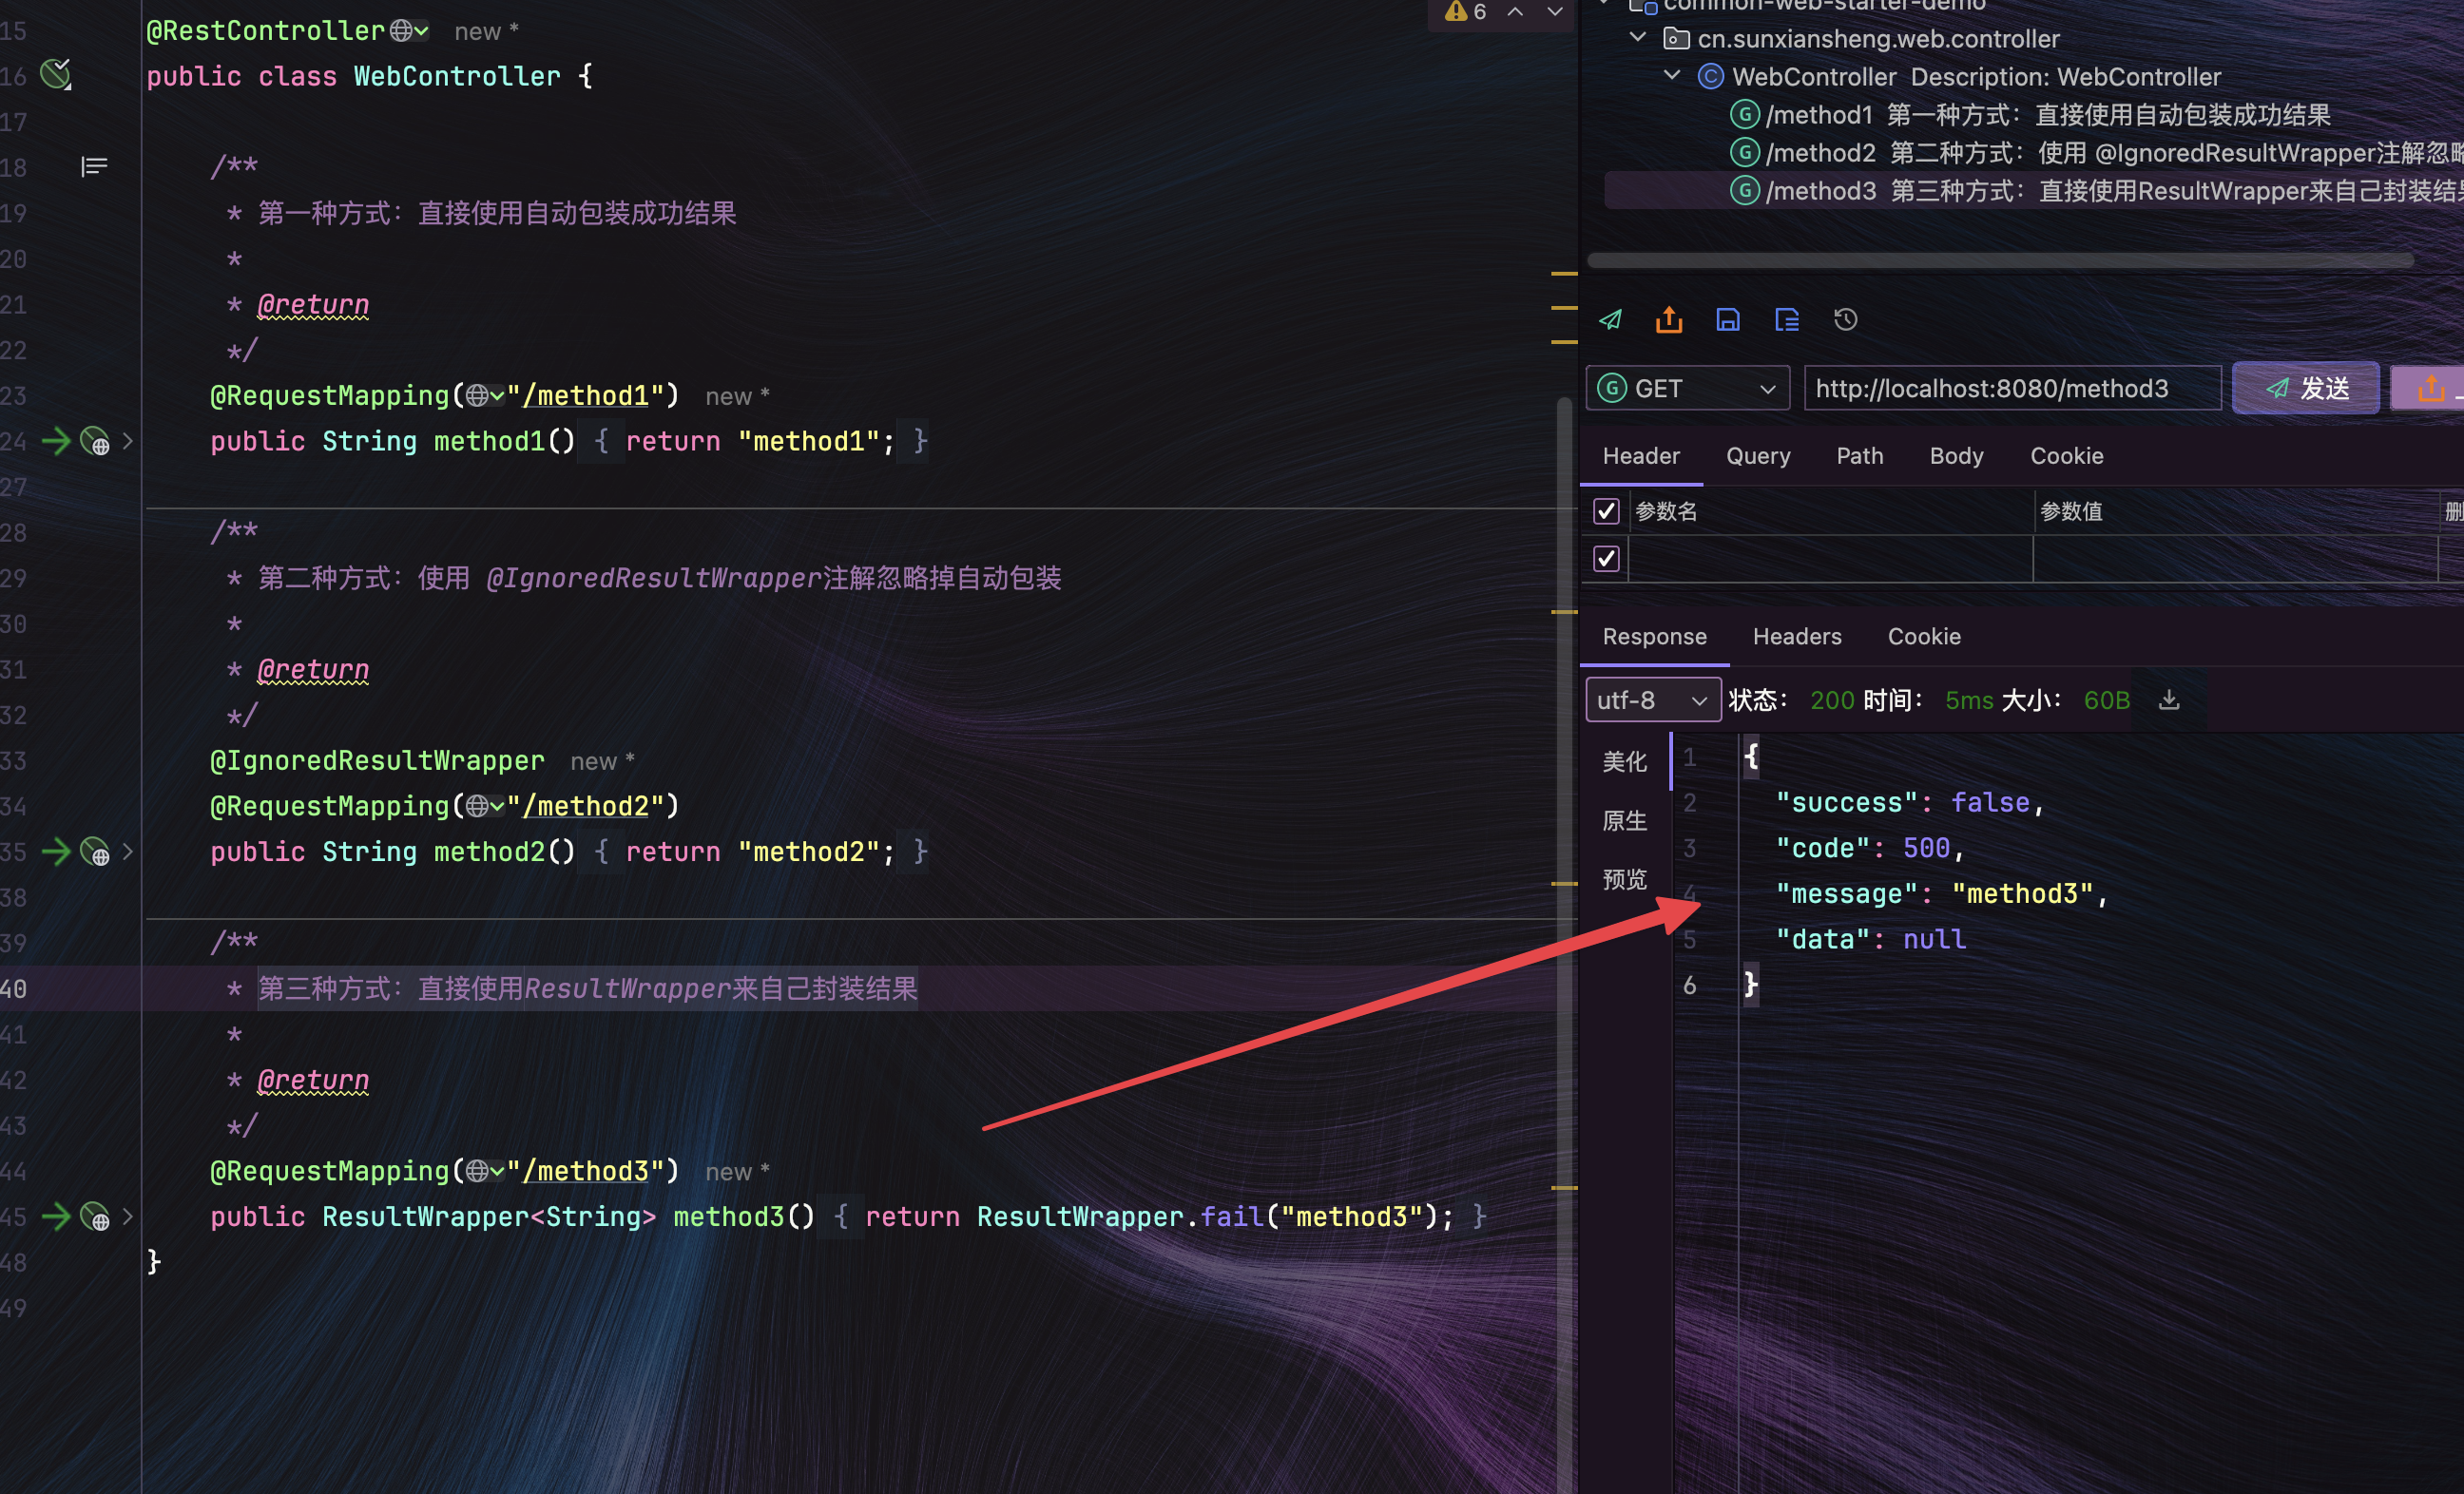
Task: Click the globe icon in /method1 RequestMapping
Action: point(477,396)
